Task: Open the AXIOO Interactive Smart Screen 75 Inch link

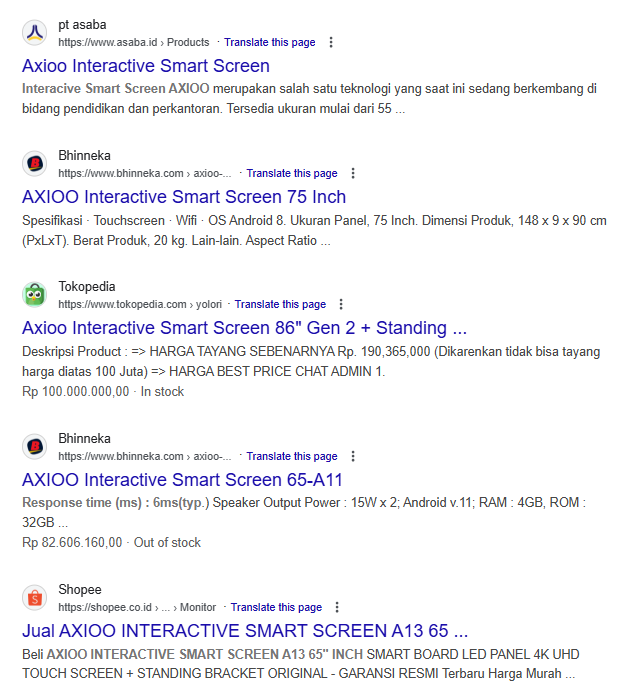Action: click(x=184, y=197)
